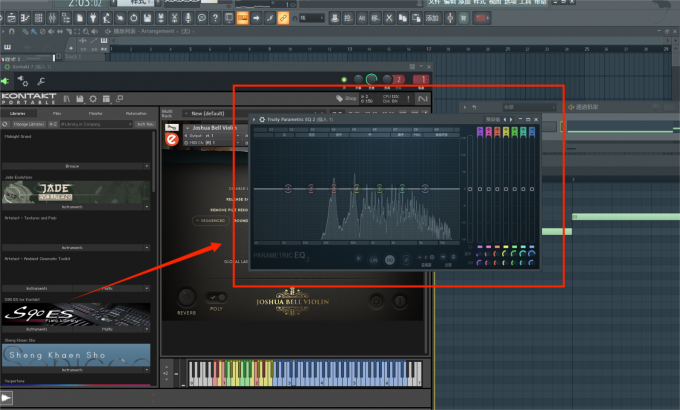Viewport: 680px width, 410px height.
Task: Click the yellow band 4 type tab in EQ
Action: (x=506, y=132)
